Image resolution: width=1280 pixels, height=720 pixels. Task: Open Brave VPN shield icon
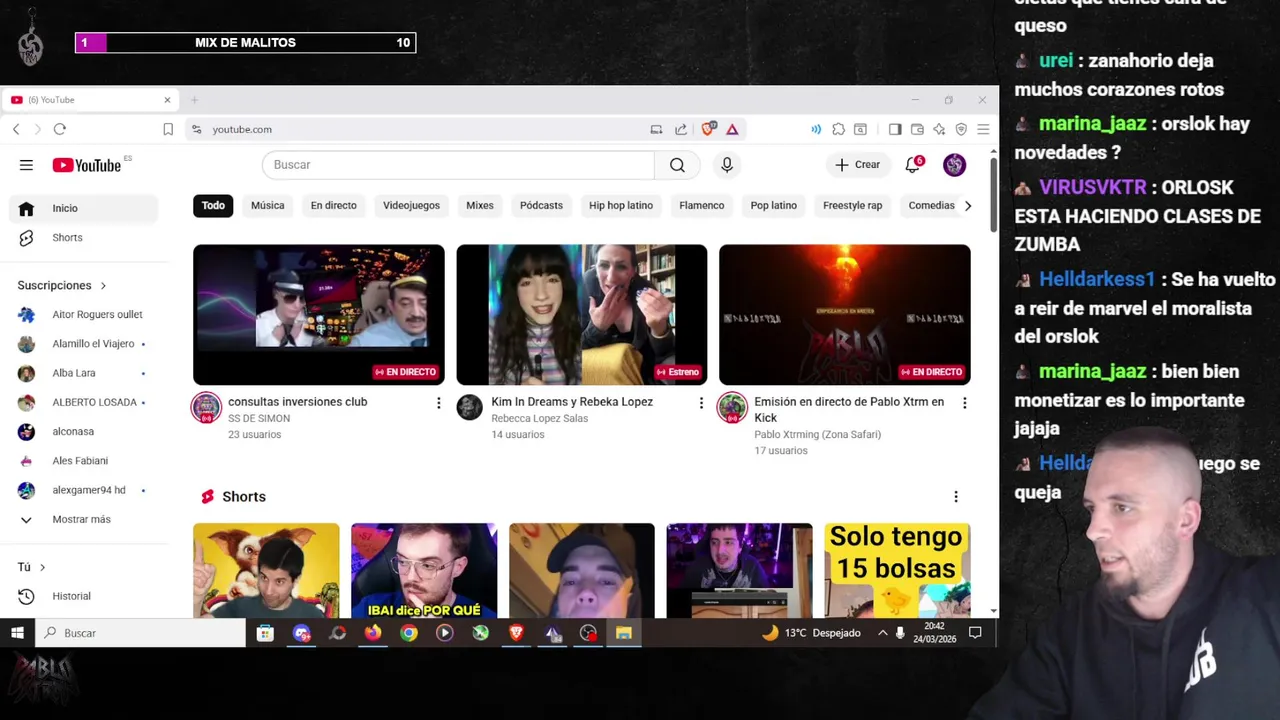961,129
